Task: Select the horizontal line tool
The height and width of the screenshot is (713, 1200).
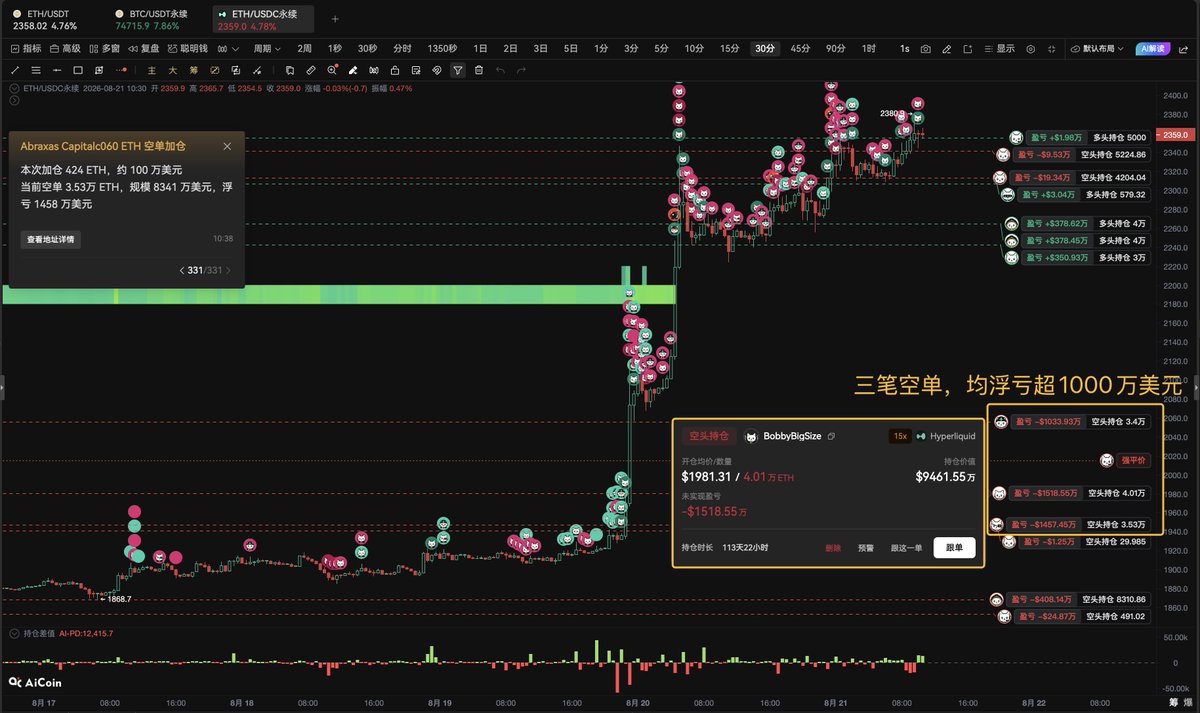Action: coord(57,70)
